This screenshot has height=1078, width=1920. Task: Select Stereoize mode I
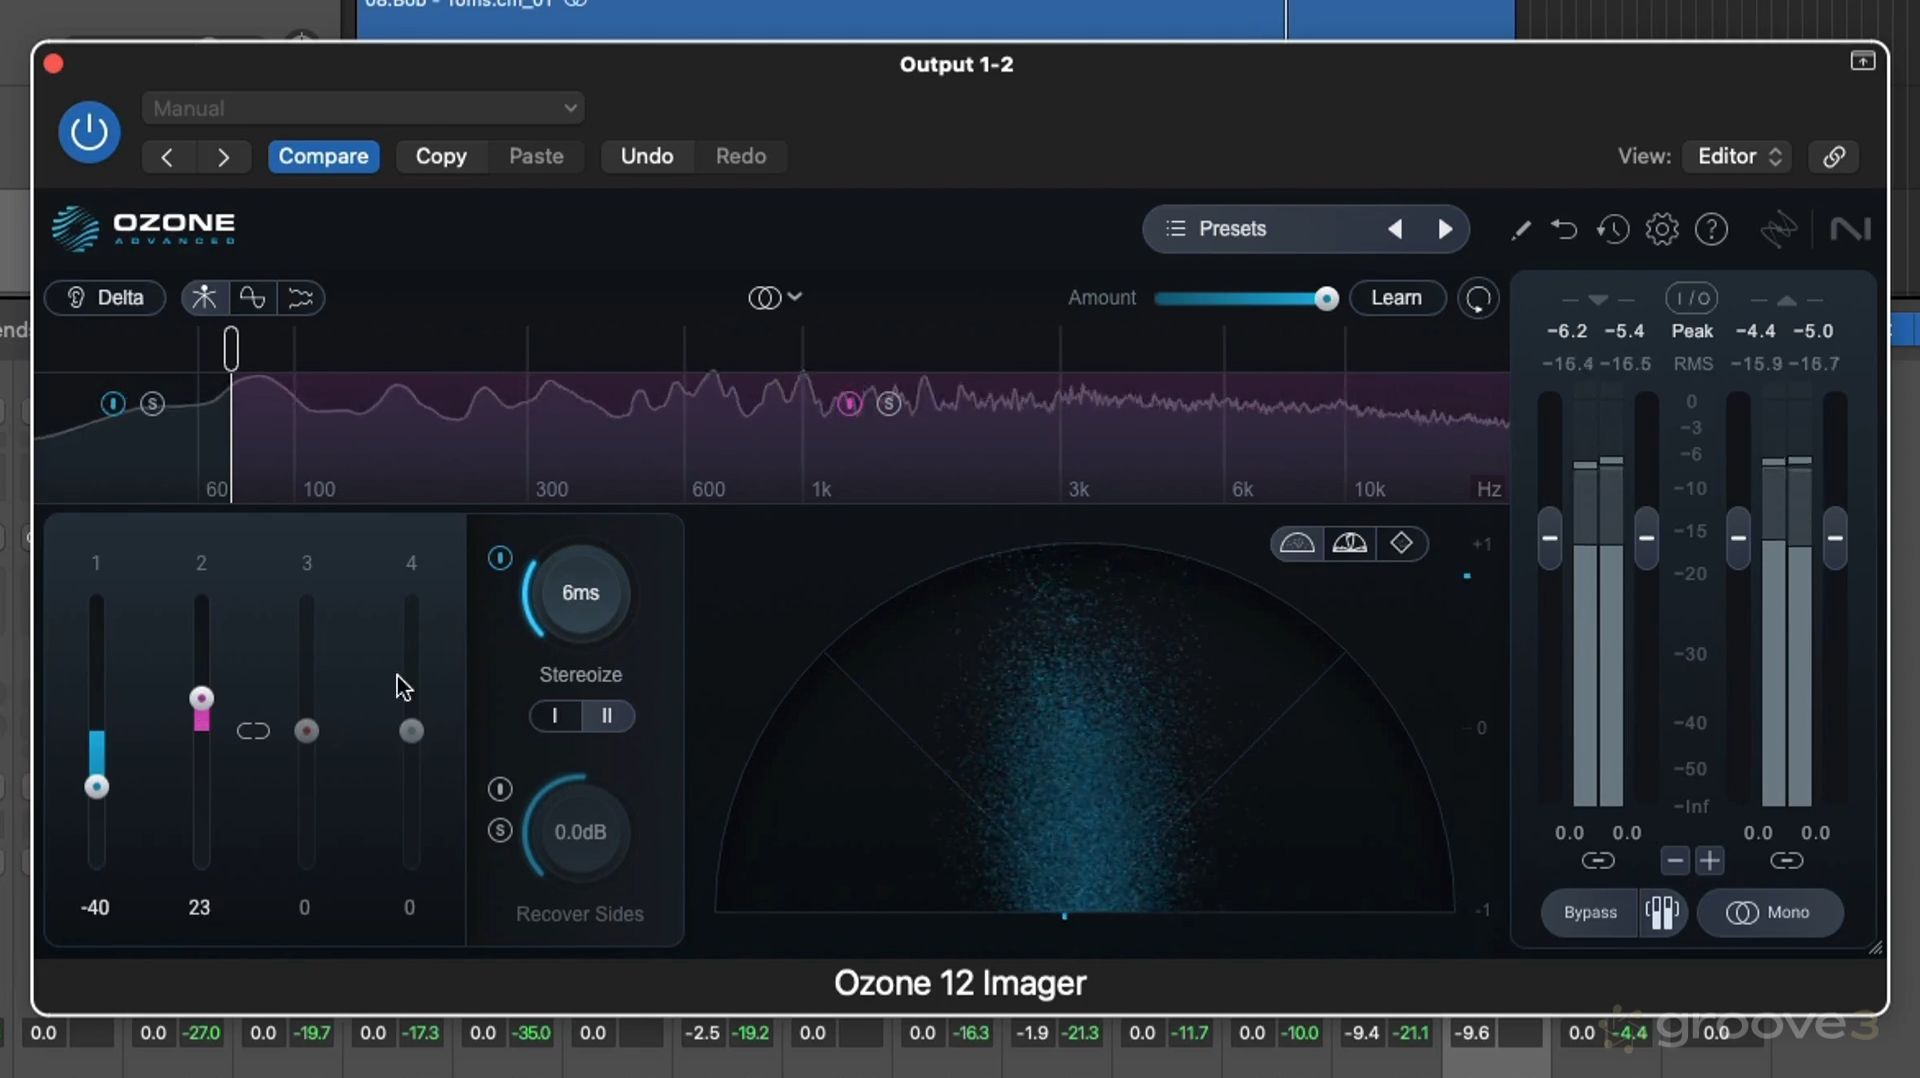pyautogui.click(x=555, y=716)
